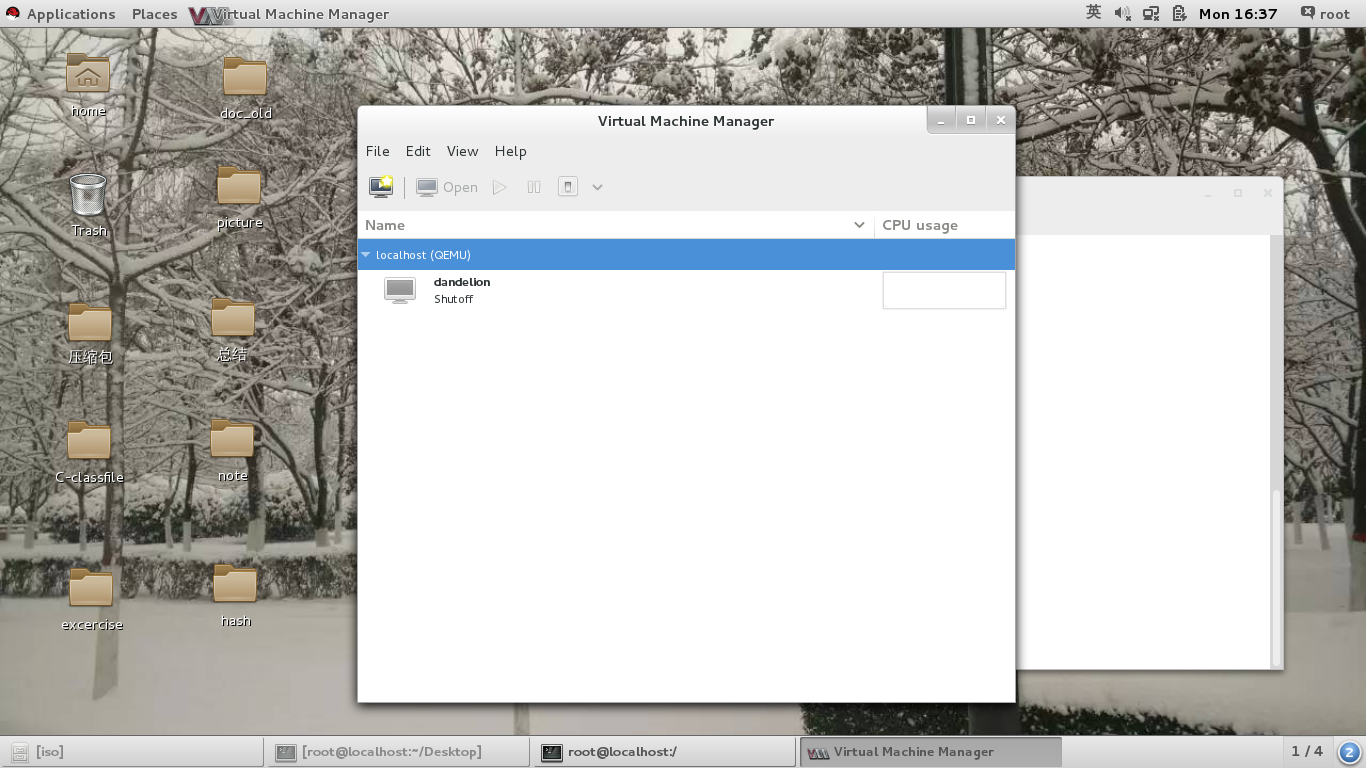The width and height of the screenshot is (1366, 768).
Task: Select the 压缩包 folder on desktop
Action: click(90, 333)
